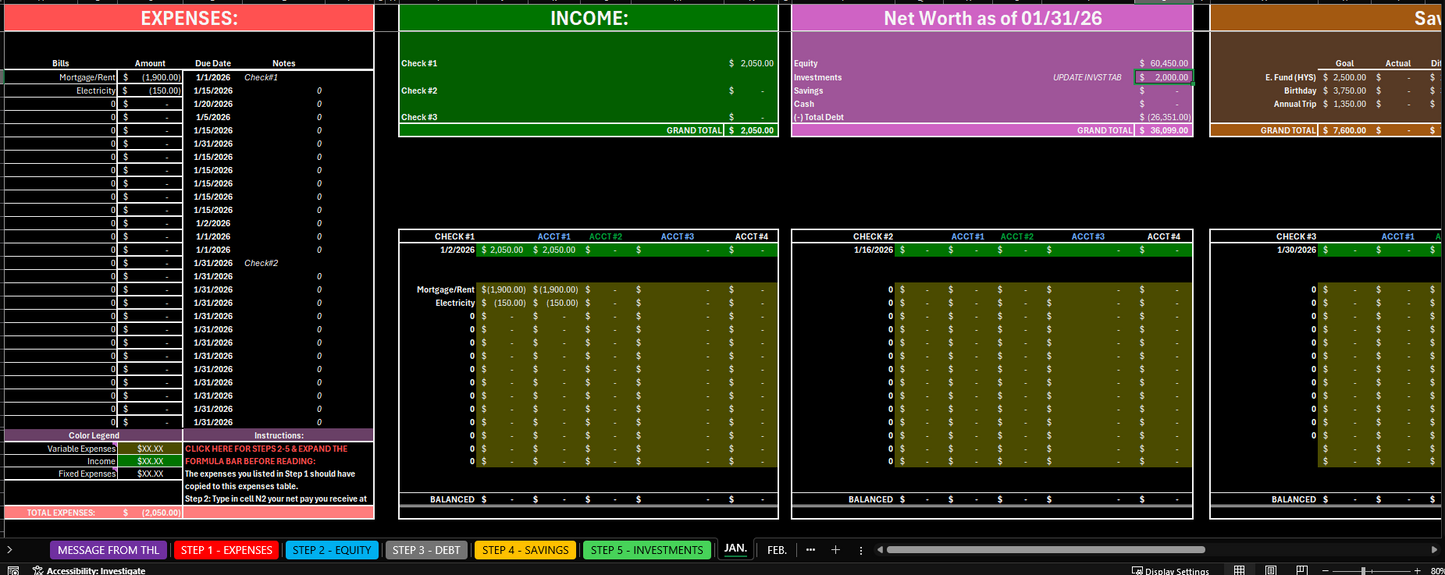Go to STEP 3 - DEBT sheet
The height and width of the screenshot is (575, 1445).
coord(427,550)
